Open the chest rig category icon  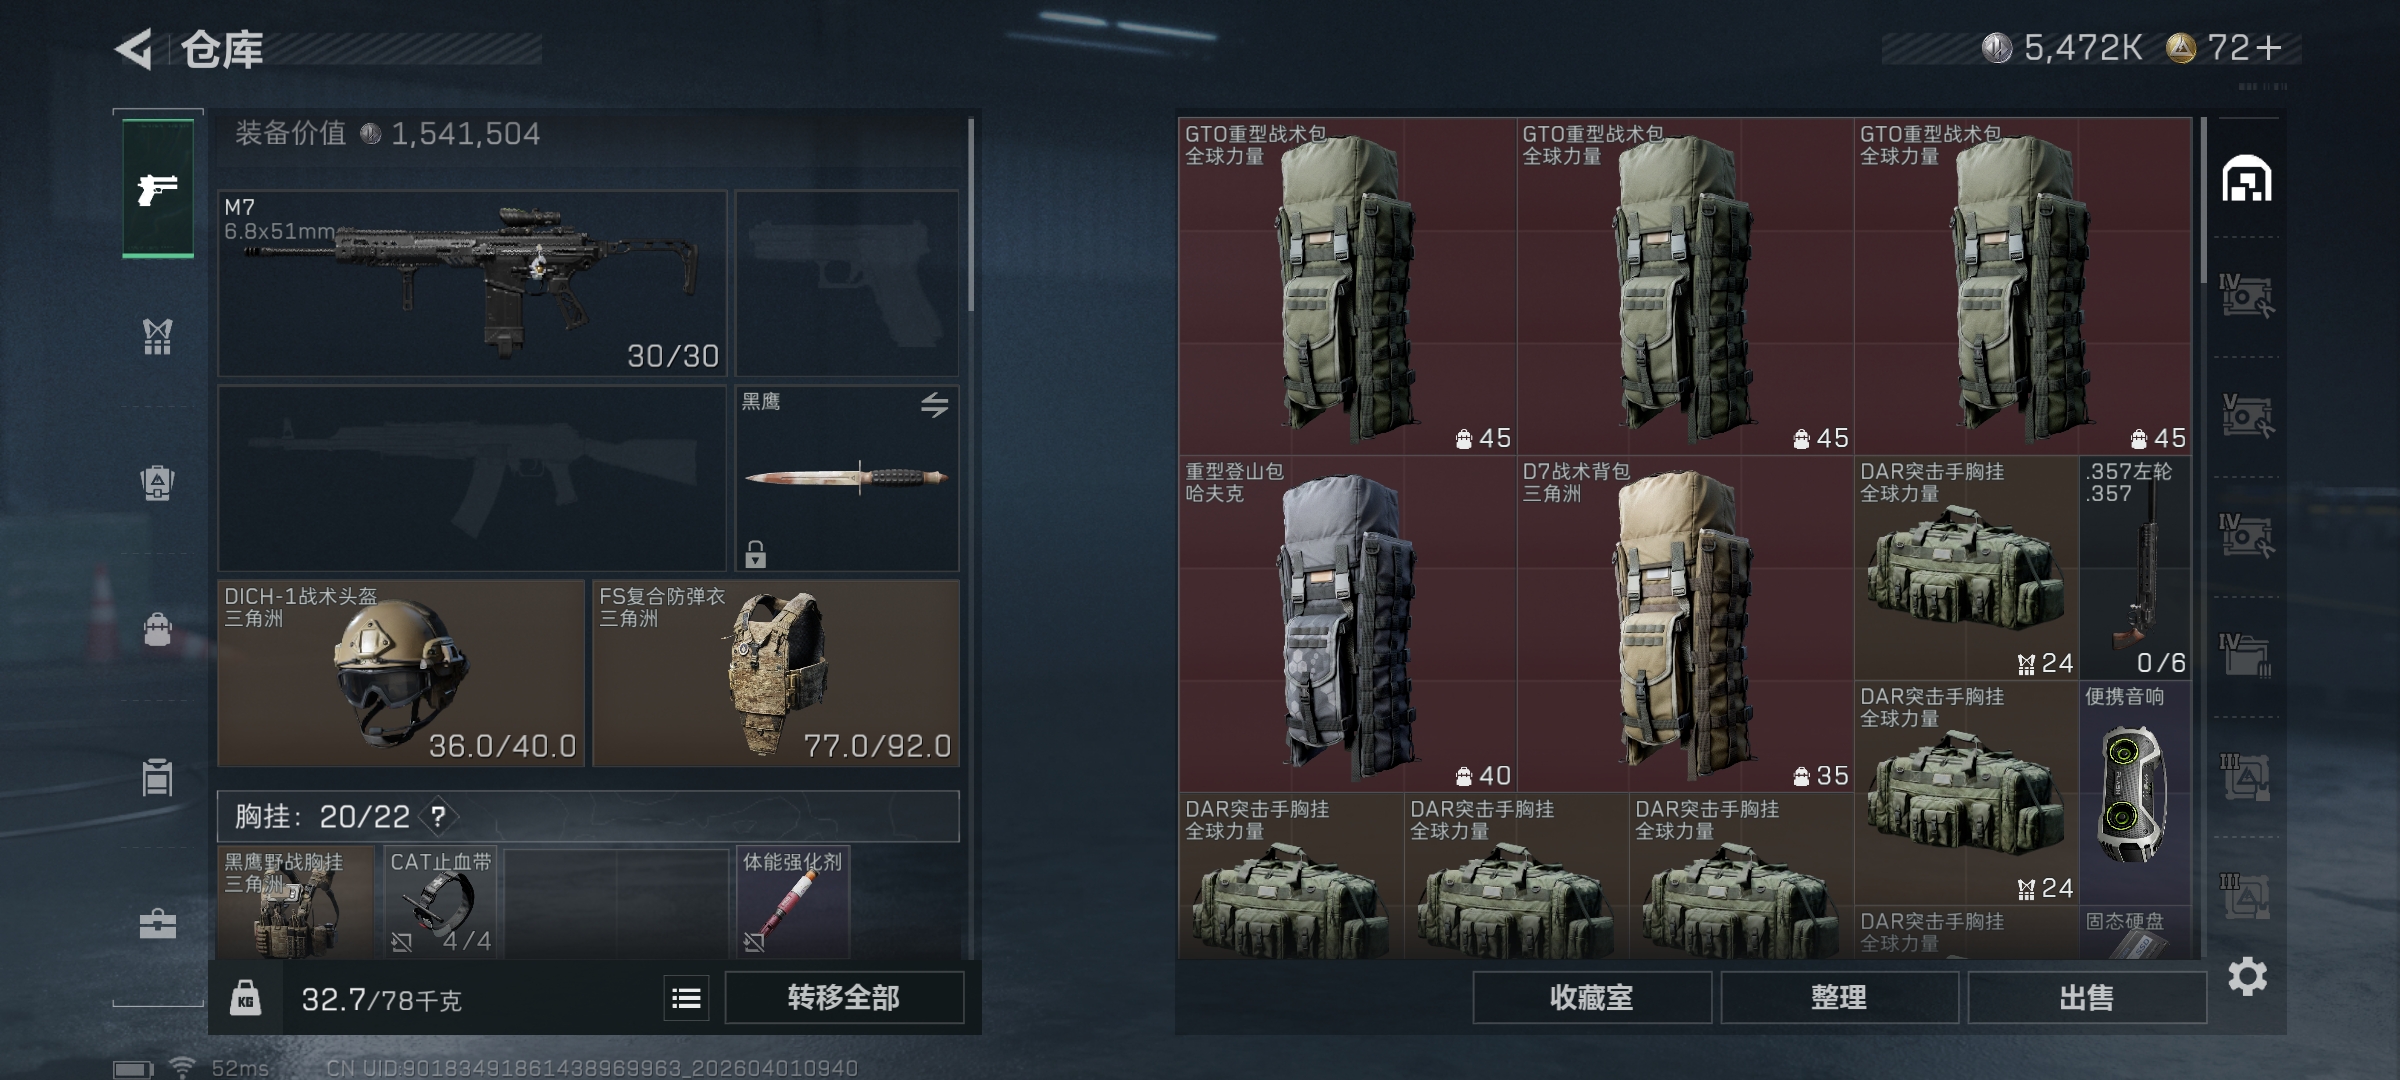157,337
